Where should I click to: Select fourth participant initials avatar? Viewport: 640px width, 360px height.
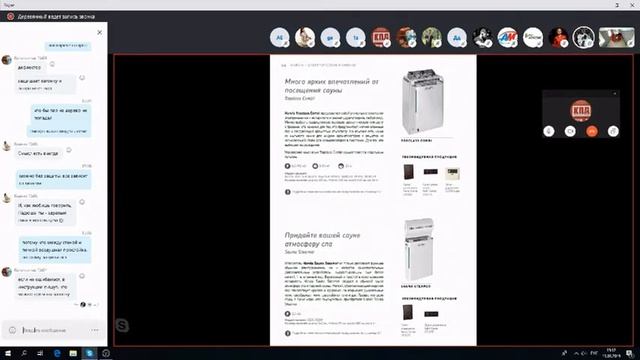(x=356, y=37)
